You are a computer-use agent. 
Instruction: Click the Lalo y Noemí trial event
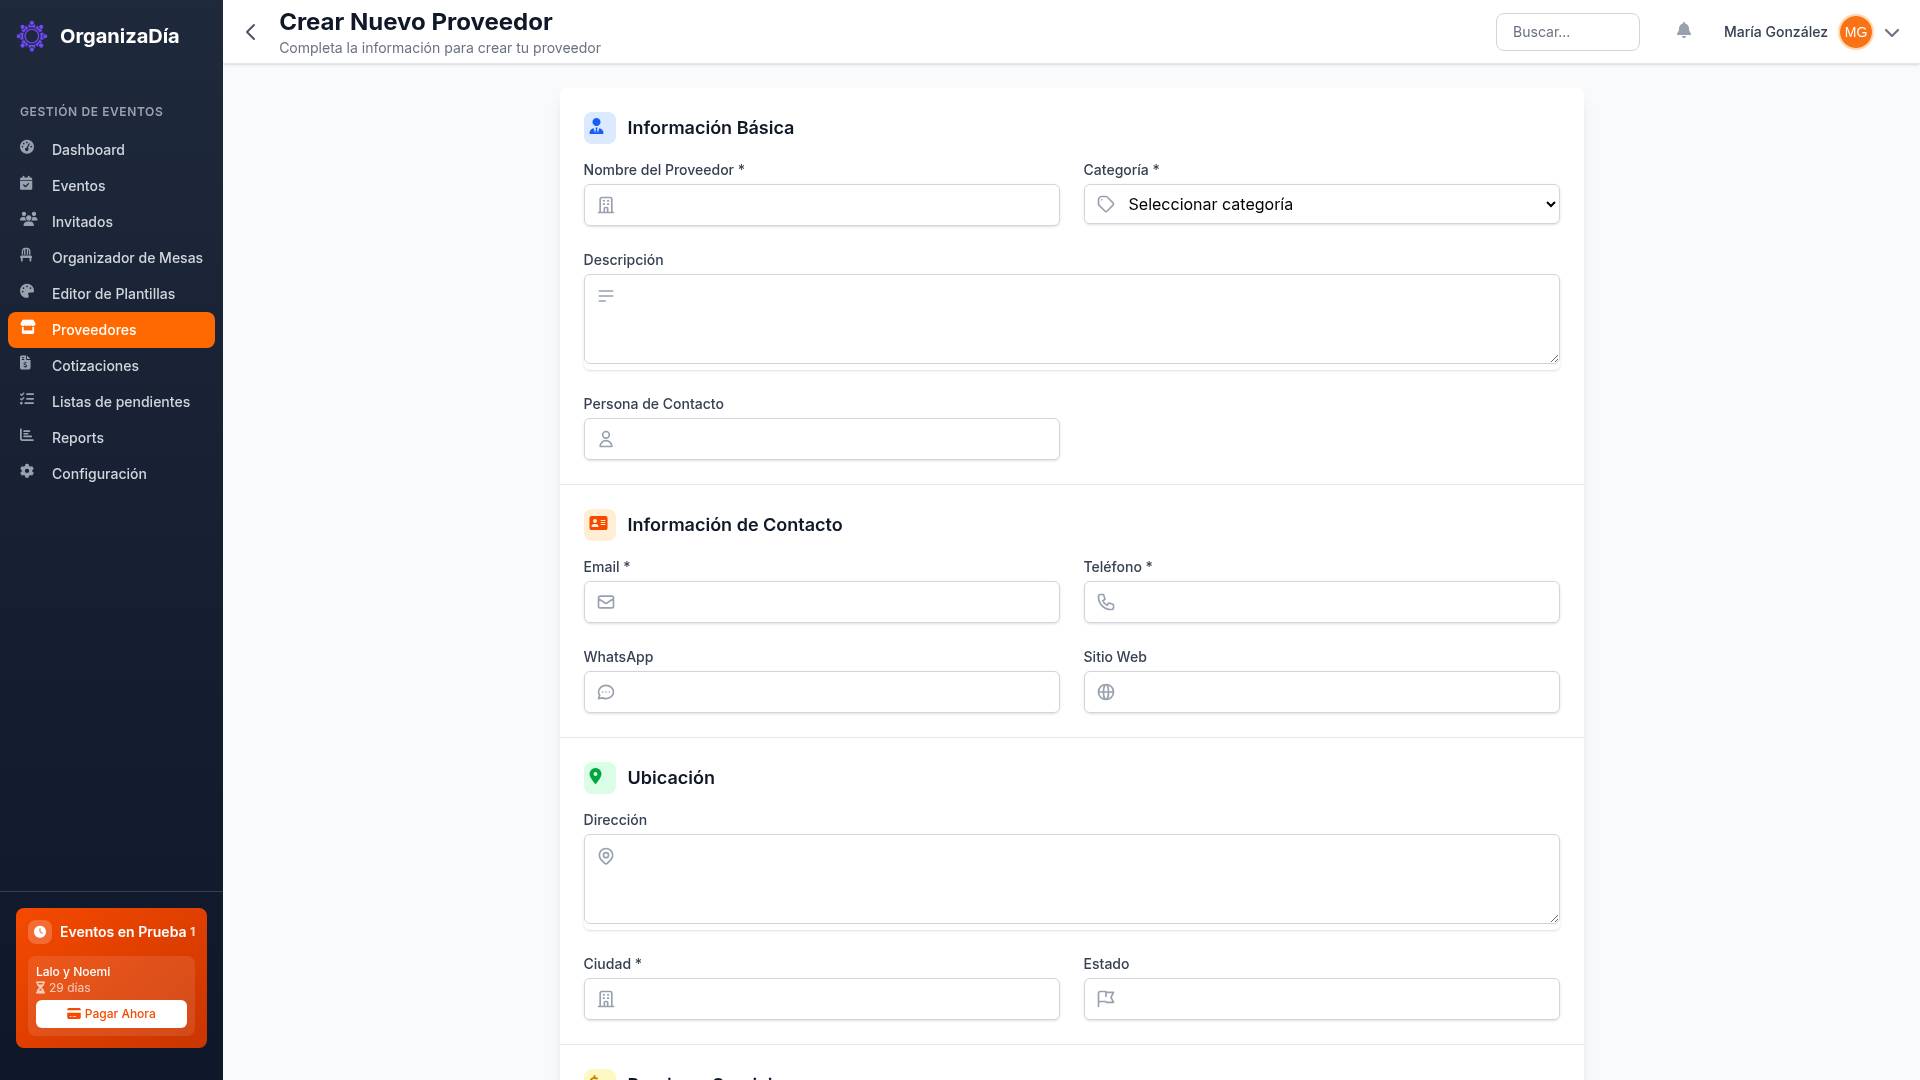point(73,972)
